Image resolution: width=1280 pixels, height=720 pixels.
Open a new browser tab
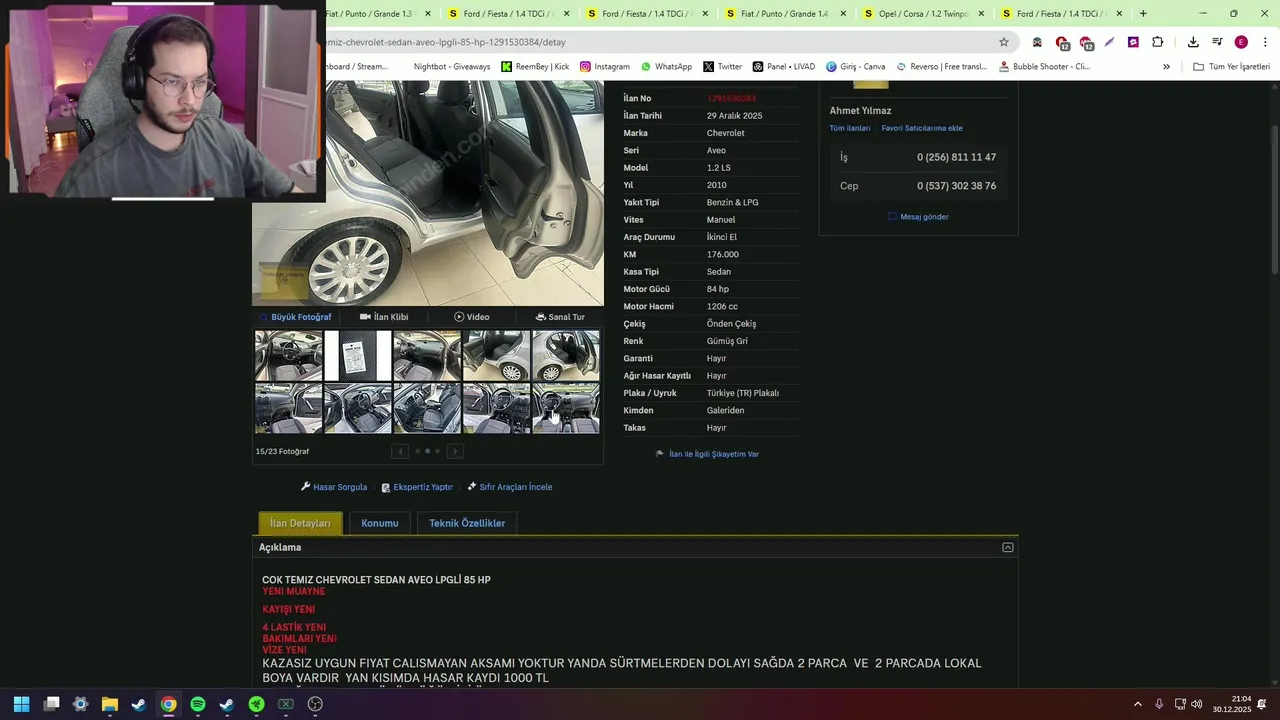1143,14
